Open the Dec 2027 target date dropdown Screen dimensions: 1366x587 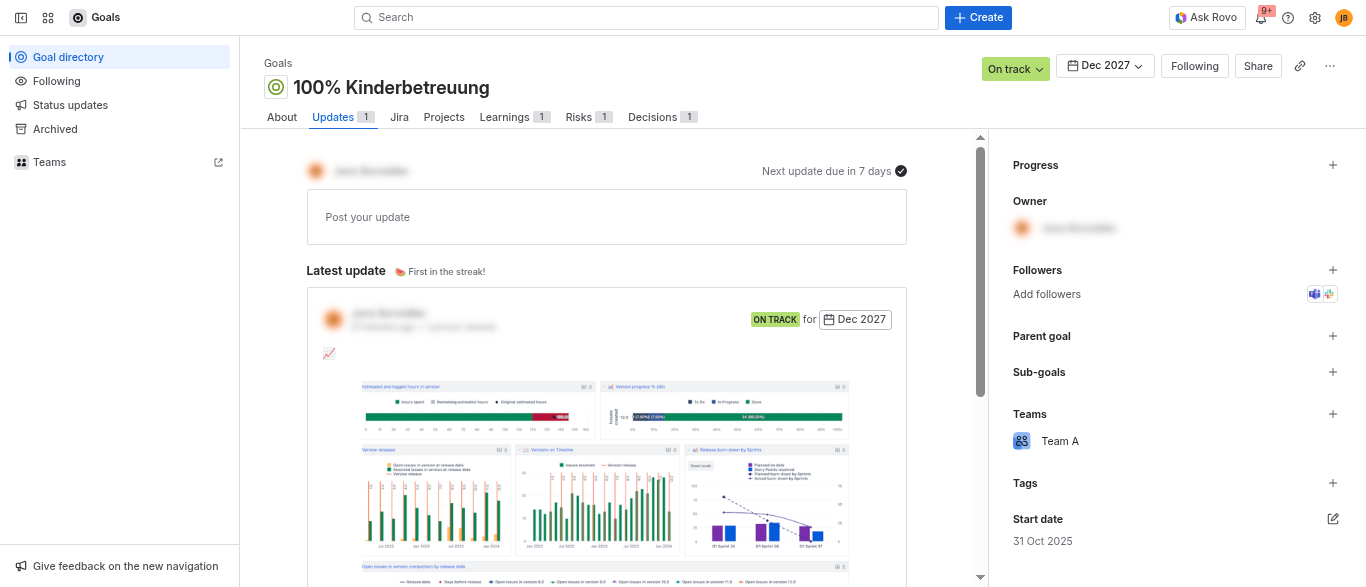(x=1105, y=66)
